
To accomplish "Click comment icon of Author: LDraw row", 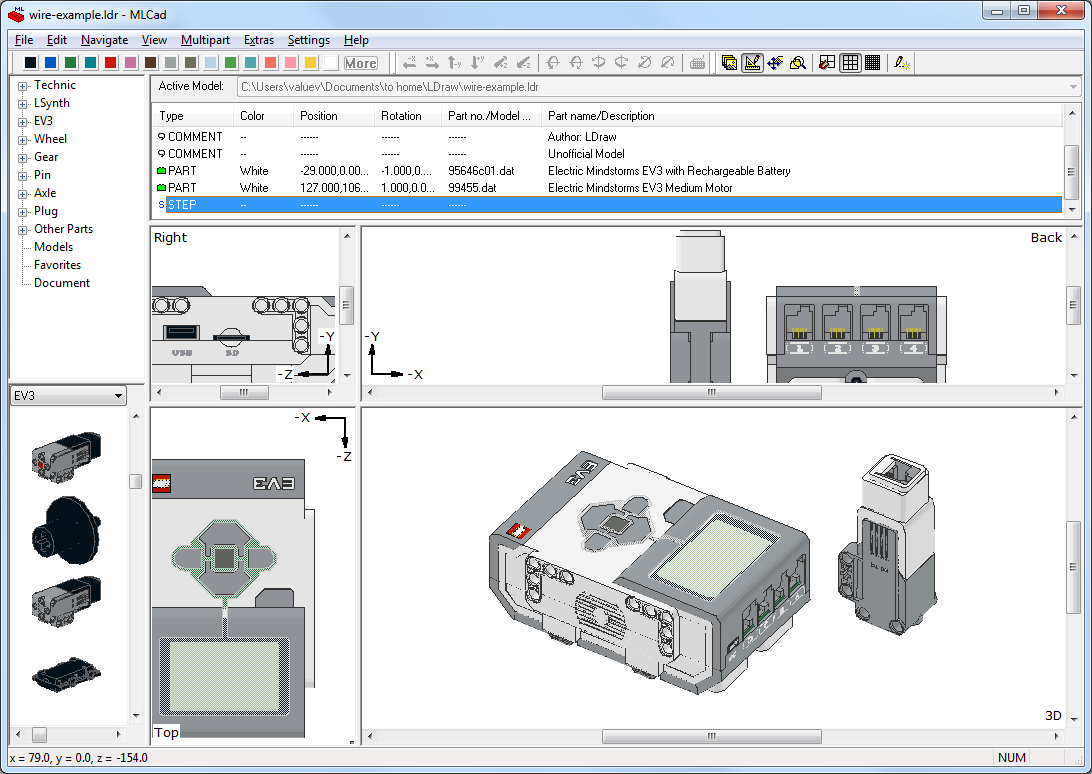I will [x=162, y=137].
